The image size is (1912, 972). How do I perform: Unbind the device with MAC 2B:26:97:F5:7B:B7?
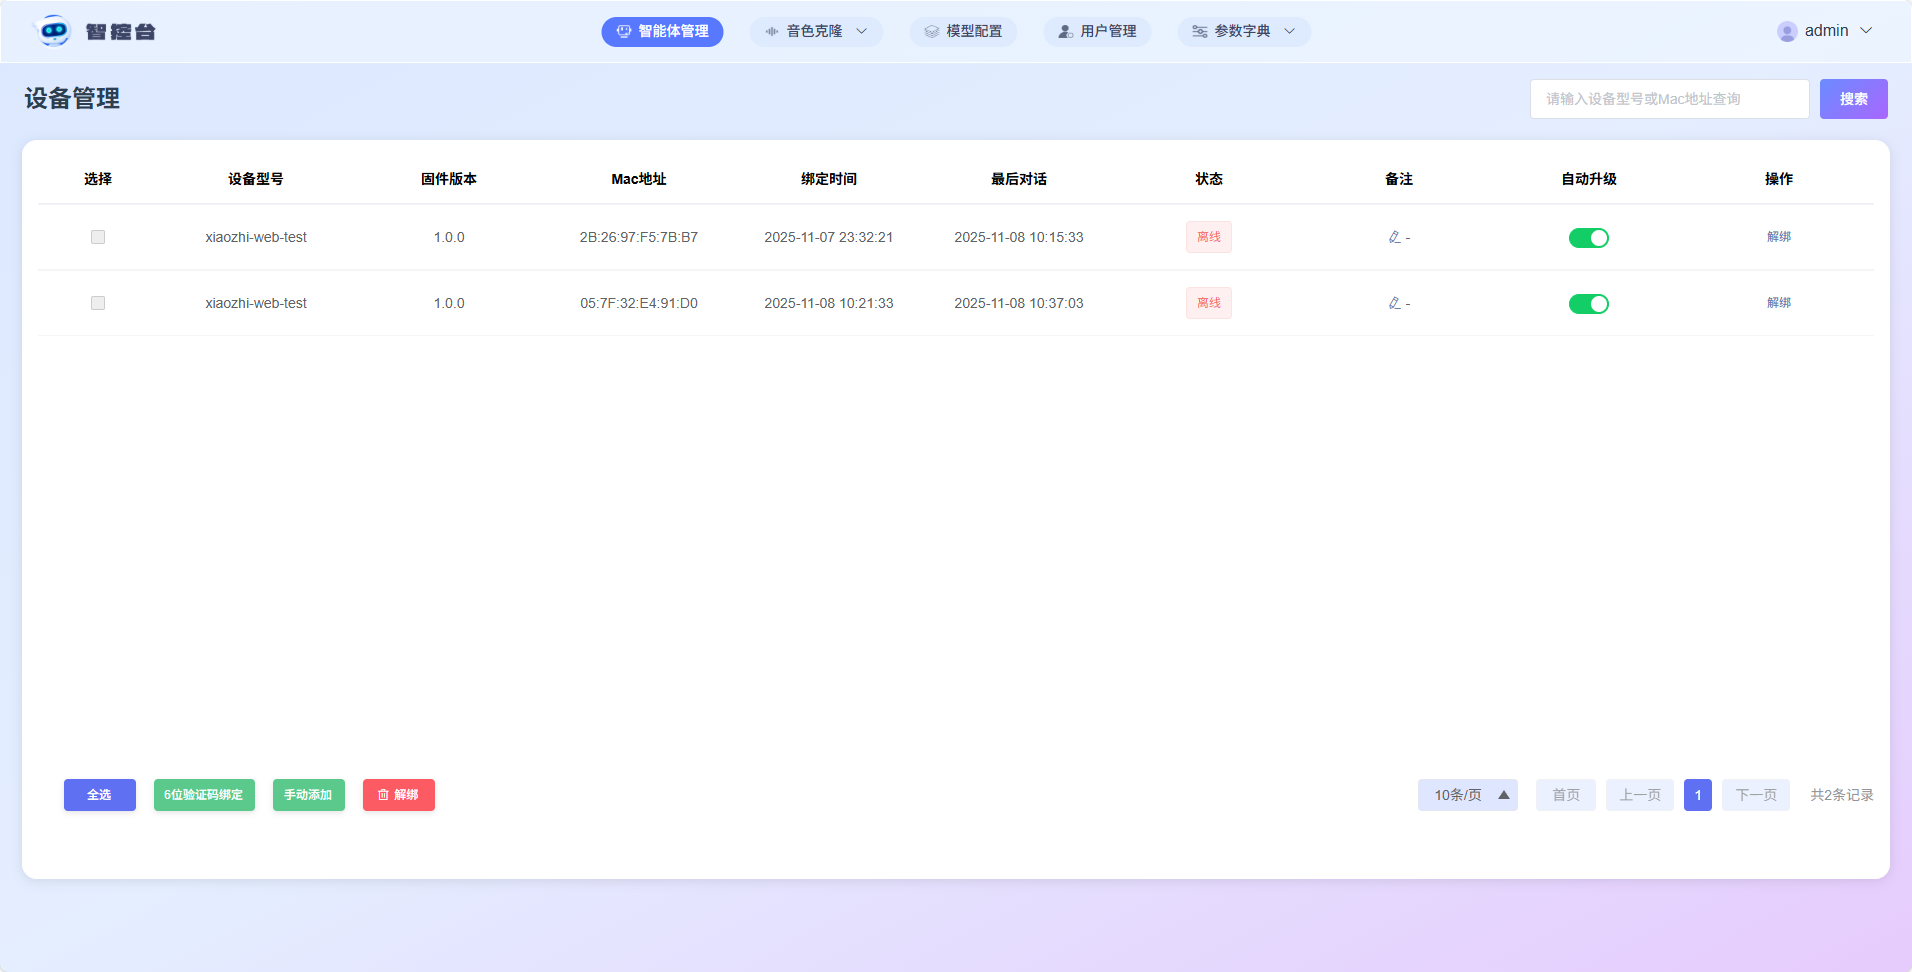(1778, 237)
